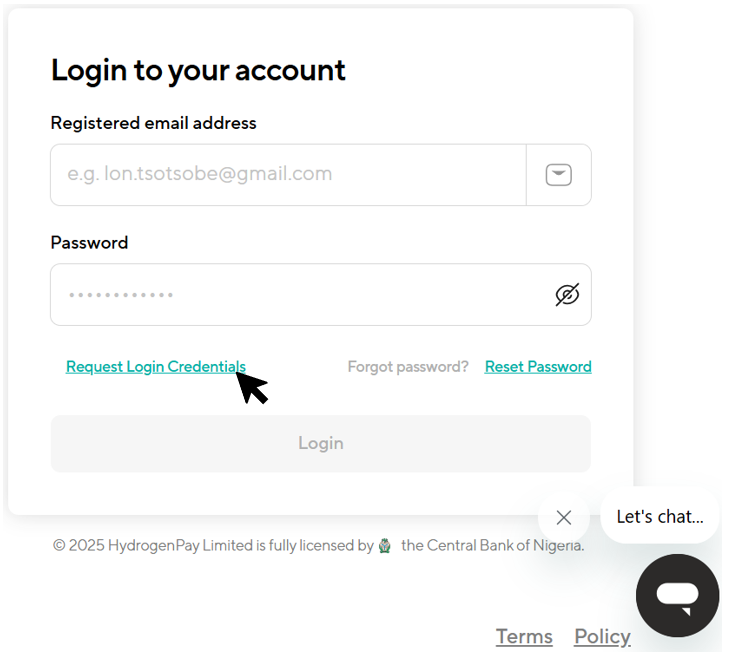This screenshot has width=734, height=655.
Task: Click the Registered email address label
Action: pos(154,123)
